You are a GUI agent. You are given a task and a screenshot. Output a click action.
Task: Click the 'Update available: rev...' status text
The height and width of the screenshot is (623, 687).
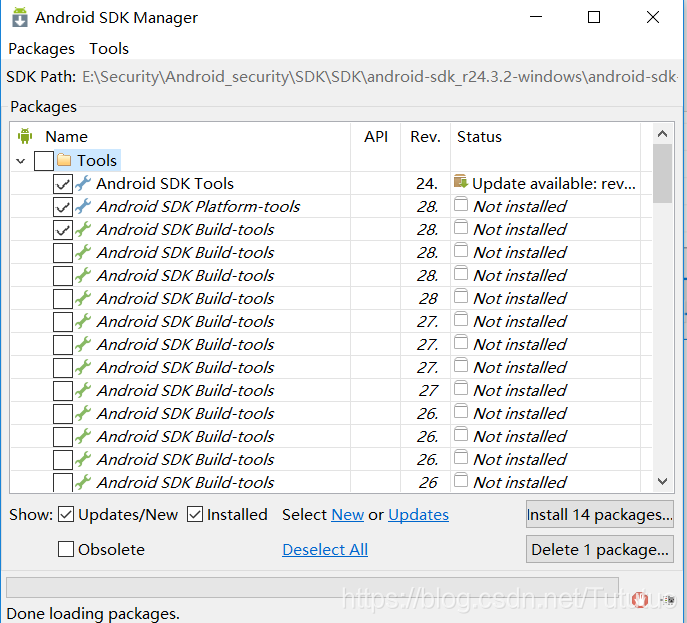554,184
